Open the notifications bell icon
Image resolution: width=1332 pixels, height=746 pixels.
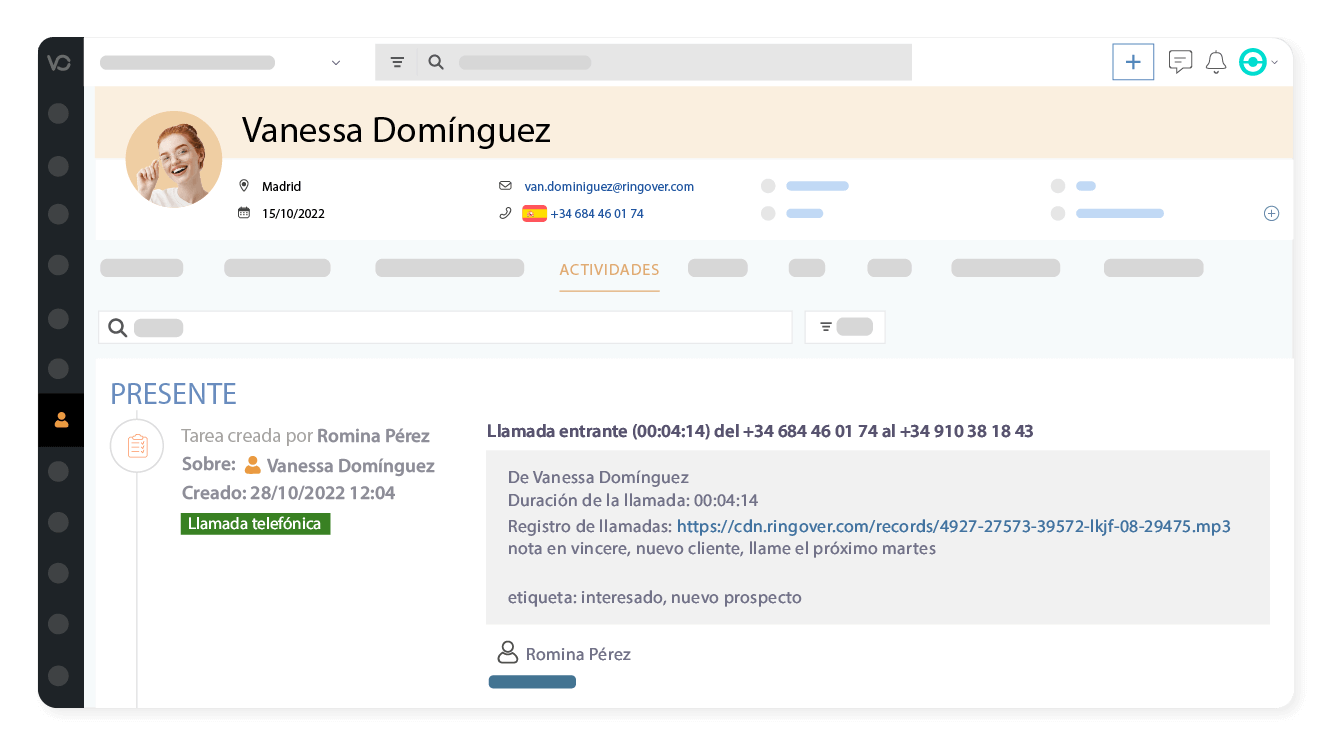pos(1216,62)
